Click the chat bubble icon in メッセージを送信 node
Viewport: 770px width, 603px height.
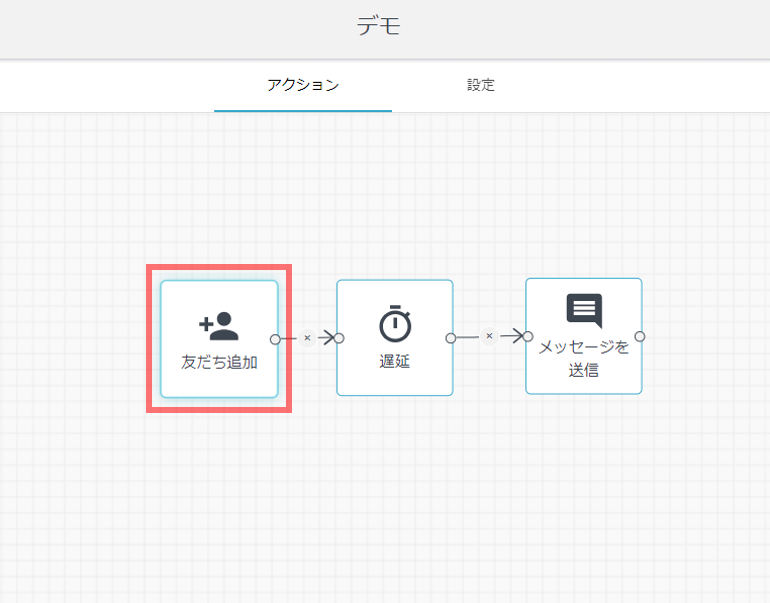point(584,311)
